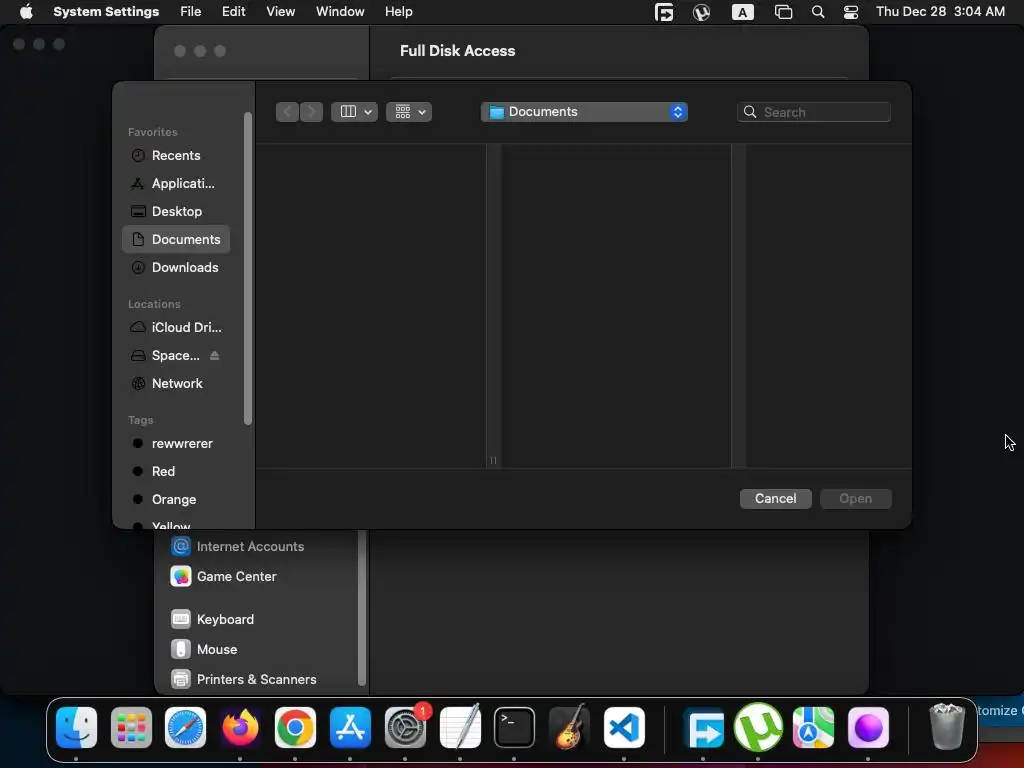Open Terminal from the Dock
Viewport: 1024px width, 768px height.
pyautogui.click(x=514, y=728)
